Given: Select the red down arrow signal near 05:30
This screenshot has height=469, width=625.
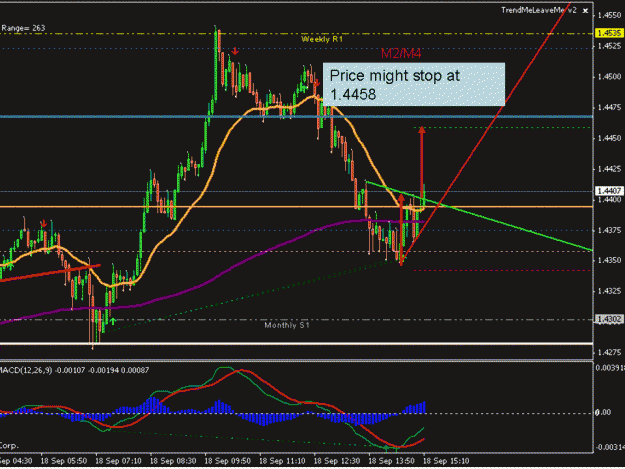Looking at the screenshot, I should 44,224.
